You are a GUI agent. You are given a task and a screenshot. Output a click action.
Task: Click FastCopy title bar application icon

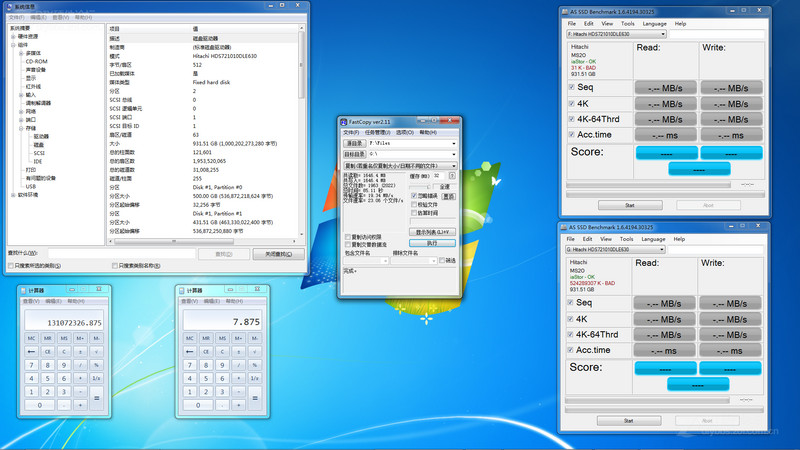346,121
